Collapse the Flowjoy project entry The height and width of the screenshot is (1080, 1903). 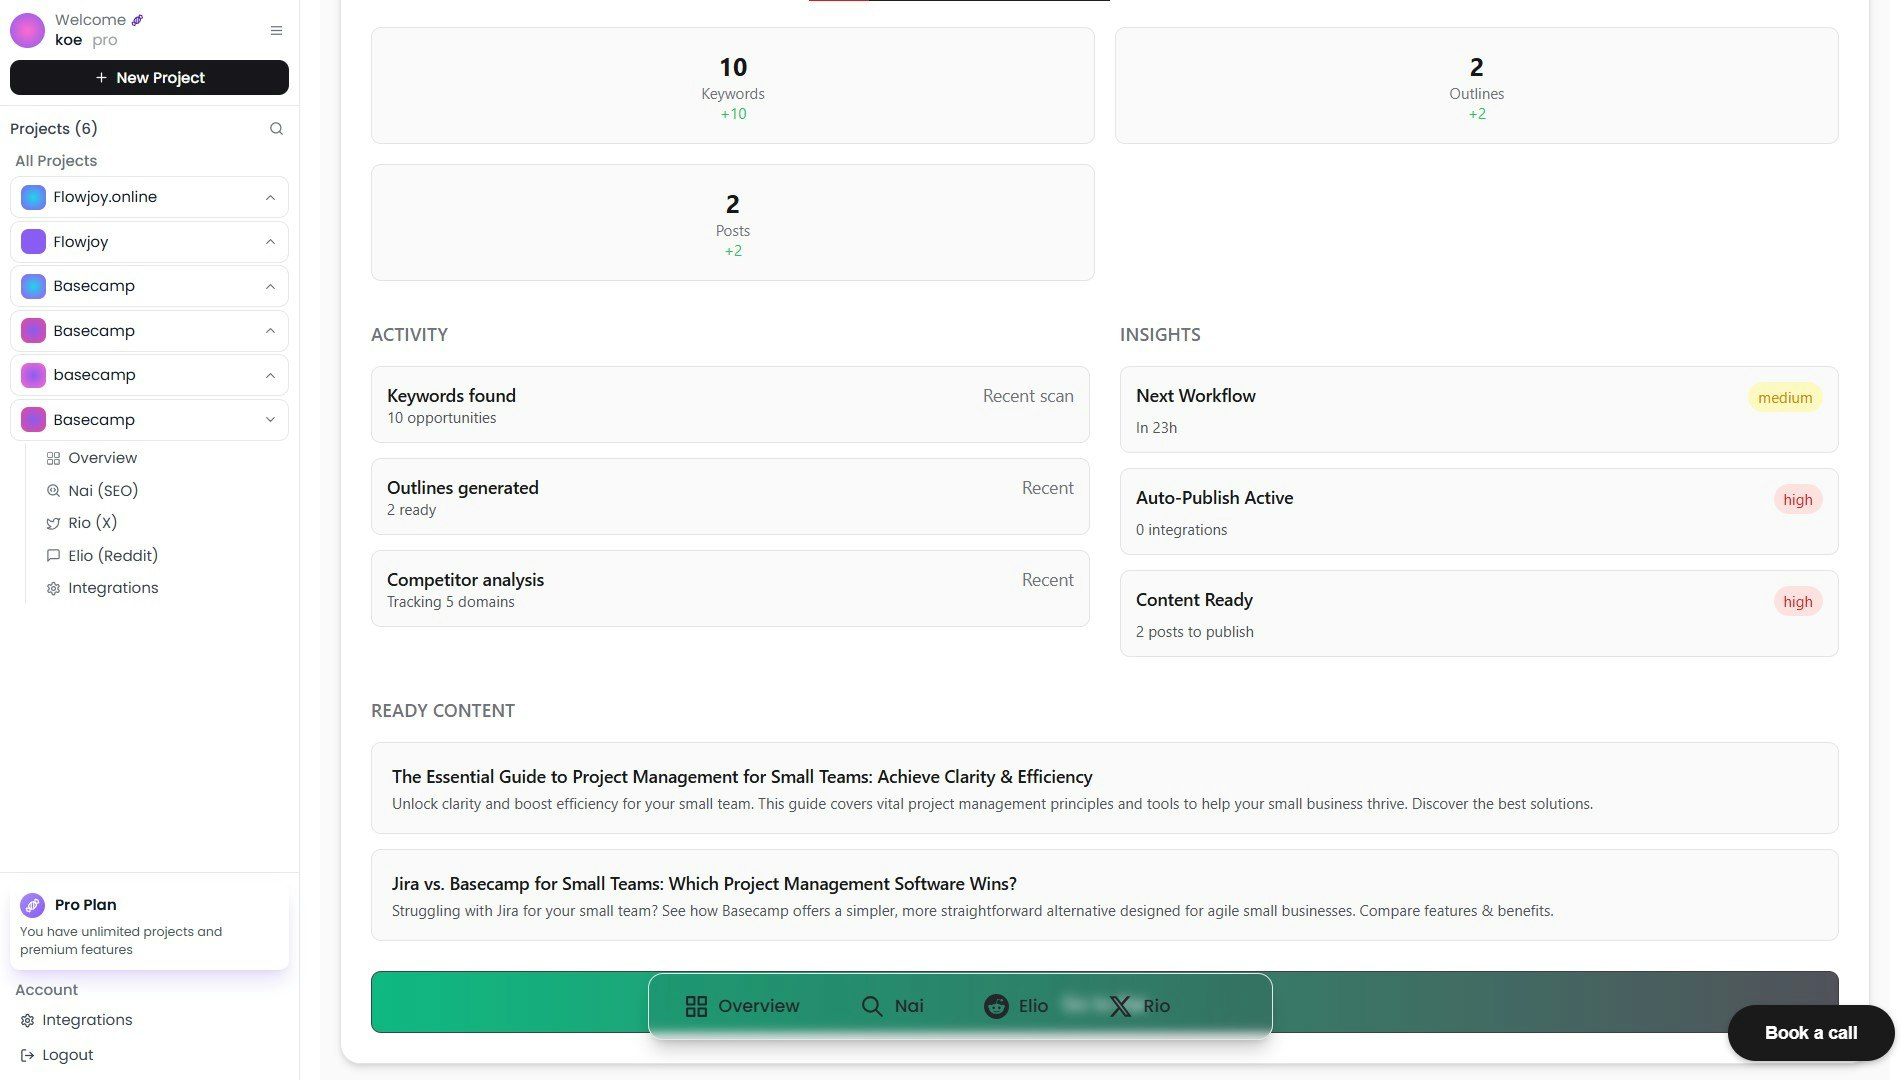click(270, 242)
